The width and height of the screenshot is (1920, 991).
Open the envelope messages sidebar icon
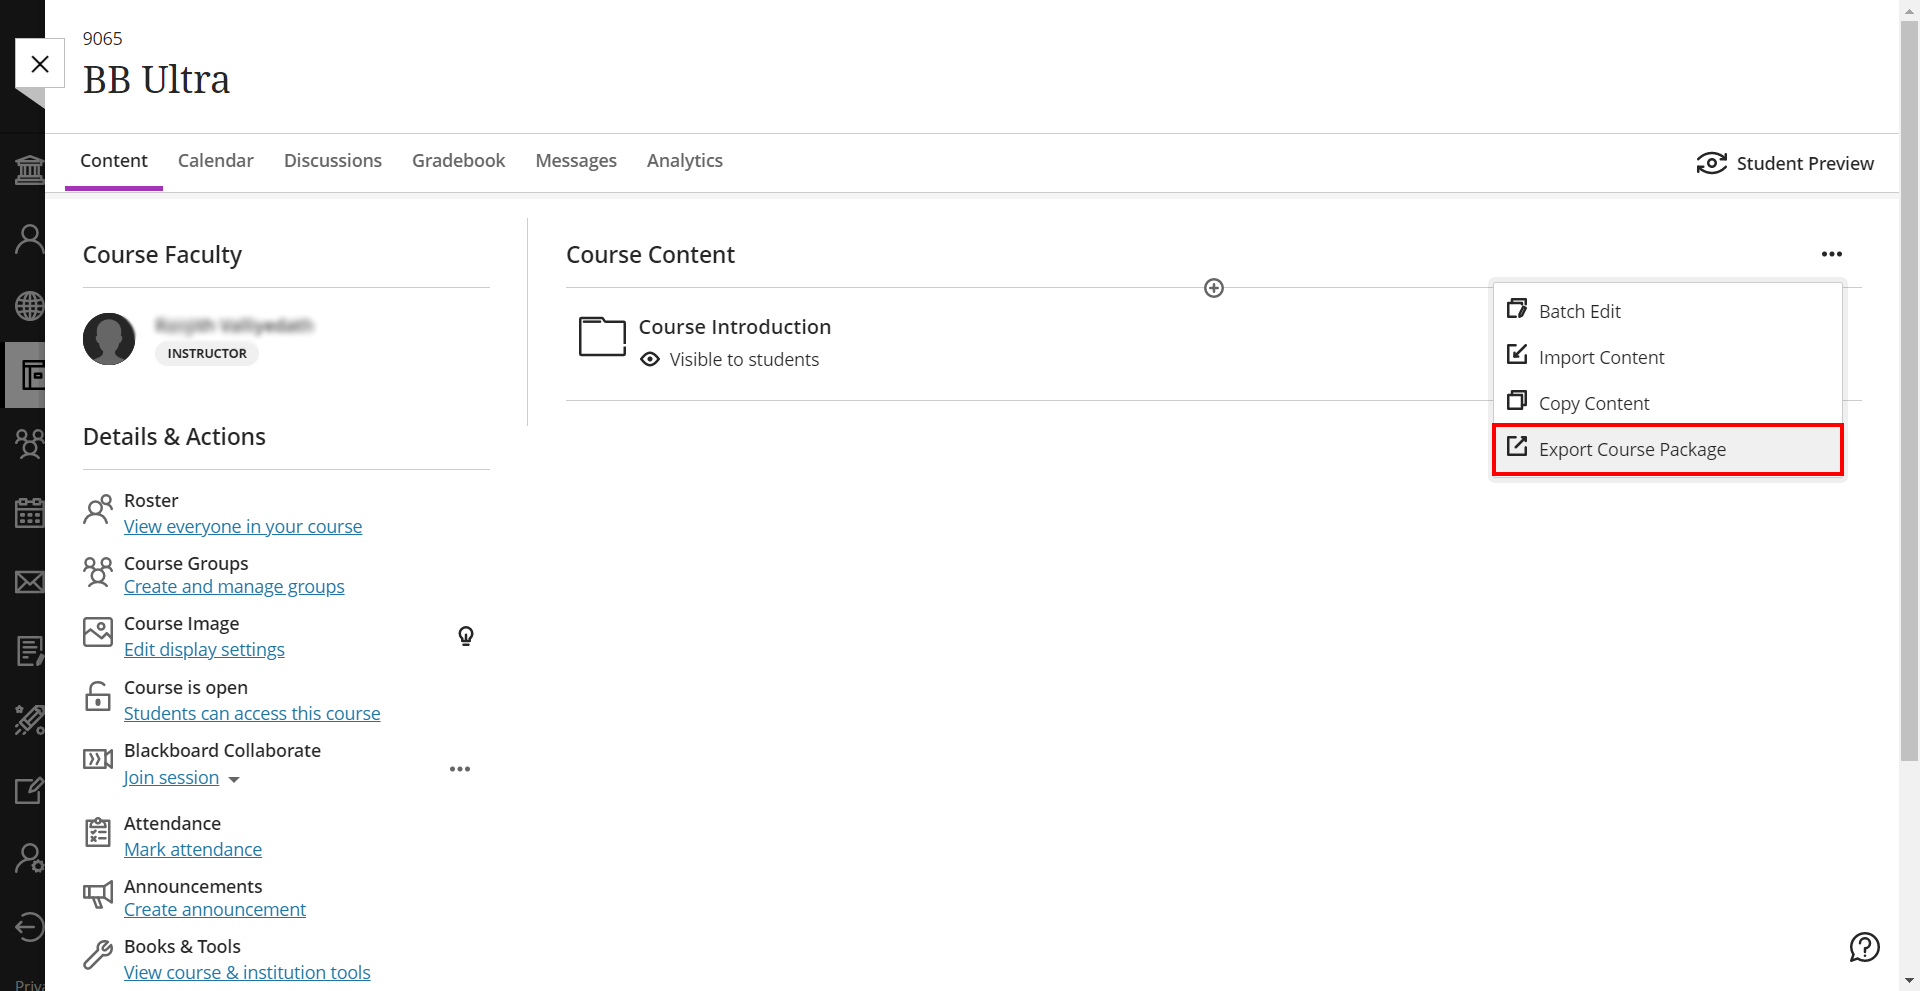[x=29, y=582]
